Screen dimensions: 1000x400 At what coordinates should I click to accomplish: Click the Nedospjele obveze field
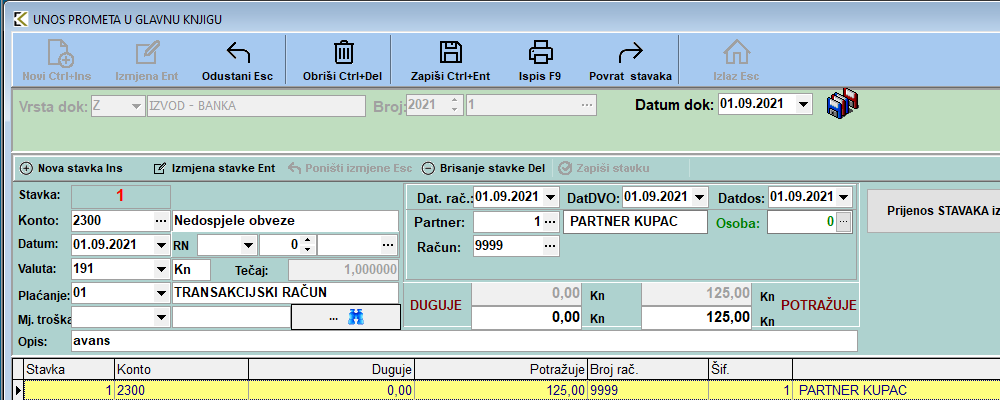pyautogui.click(x=285, y=221)
